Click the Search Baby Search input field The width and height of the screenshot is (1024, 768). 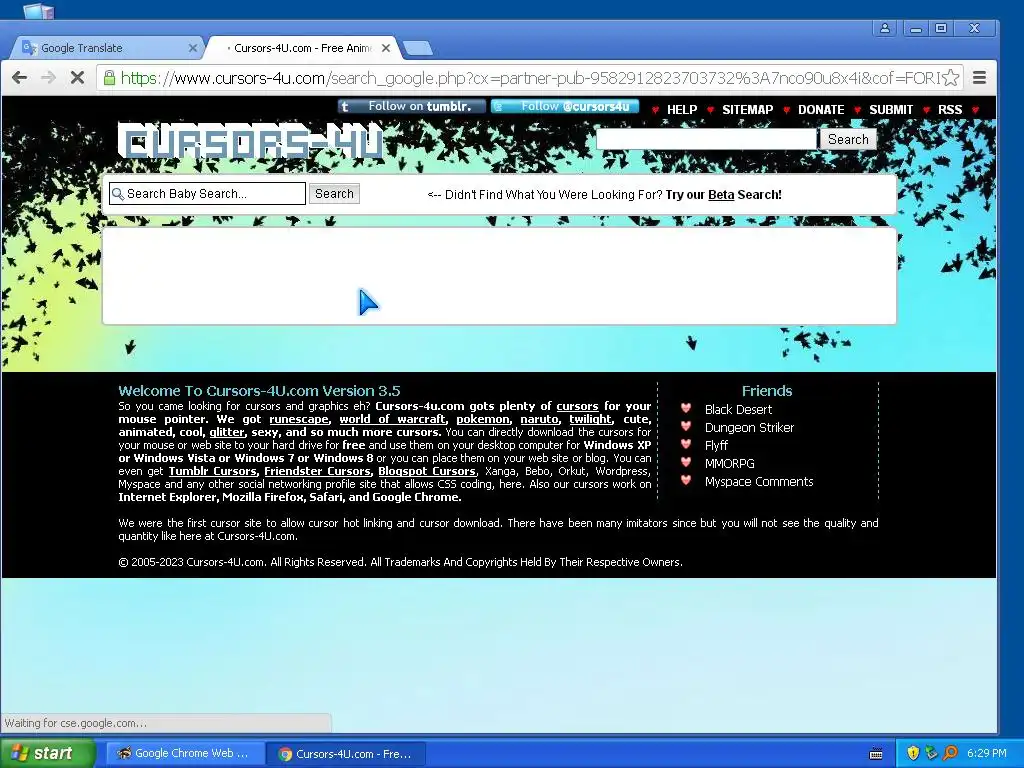[x=207, y=193]
